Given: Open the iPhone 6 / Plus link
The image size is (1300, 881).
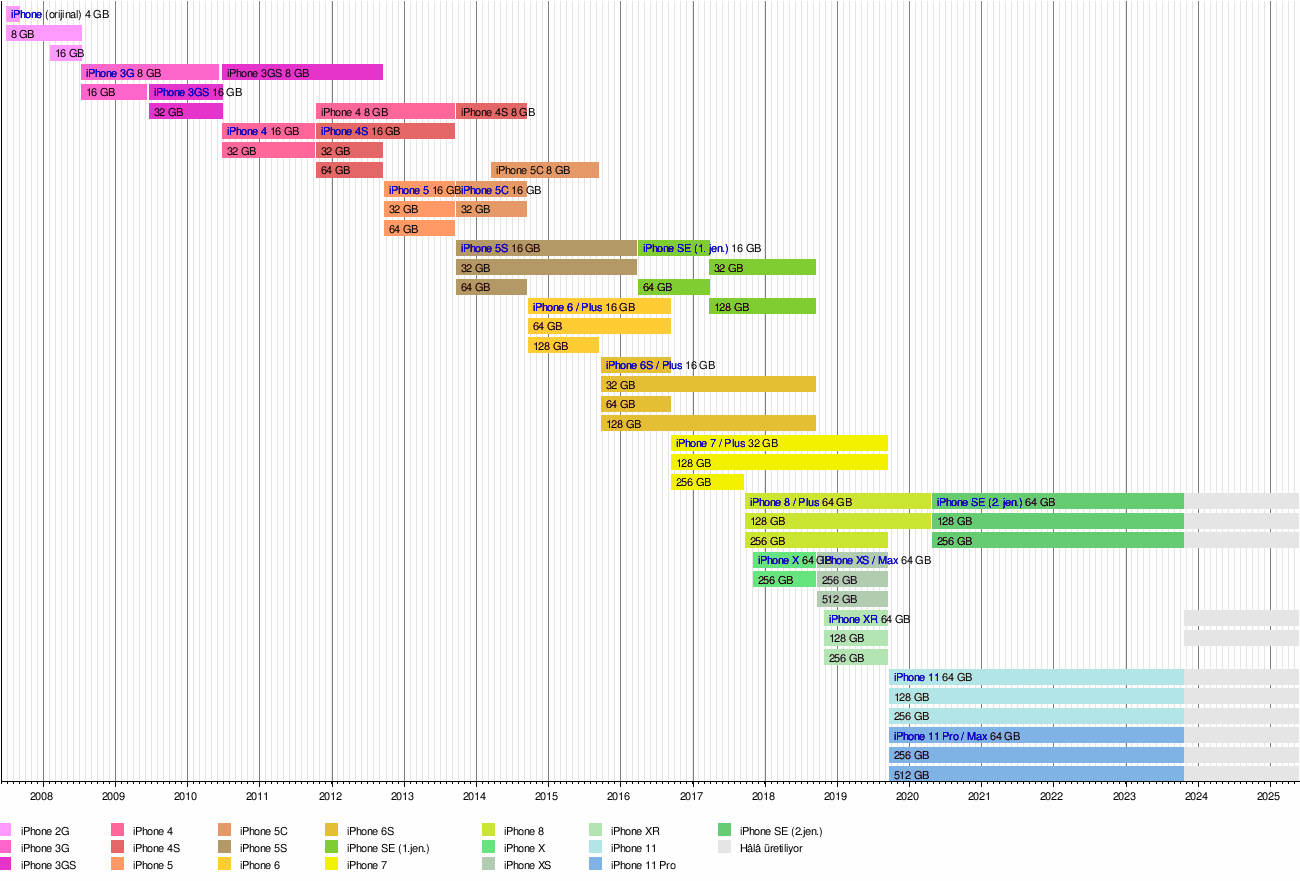Looking at the screenshot, I should (567, 308).
